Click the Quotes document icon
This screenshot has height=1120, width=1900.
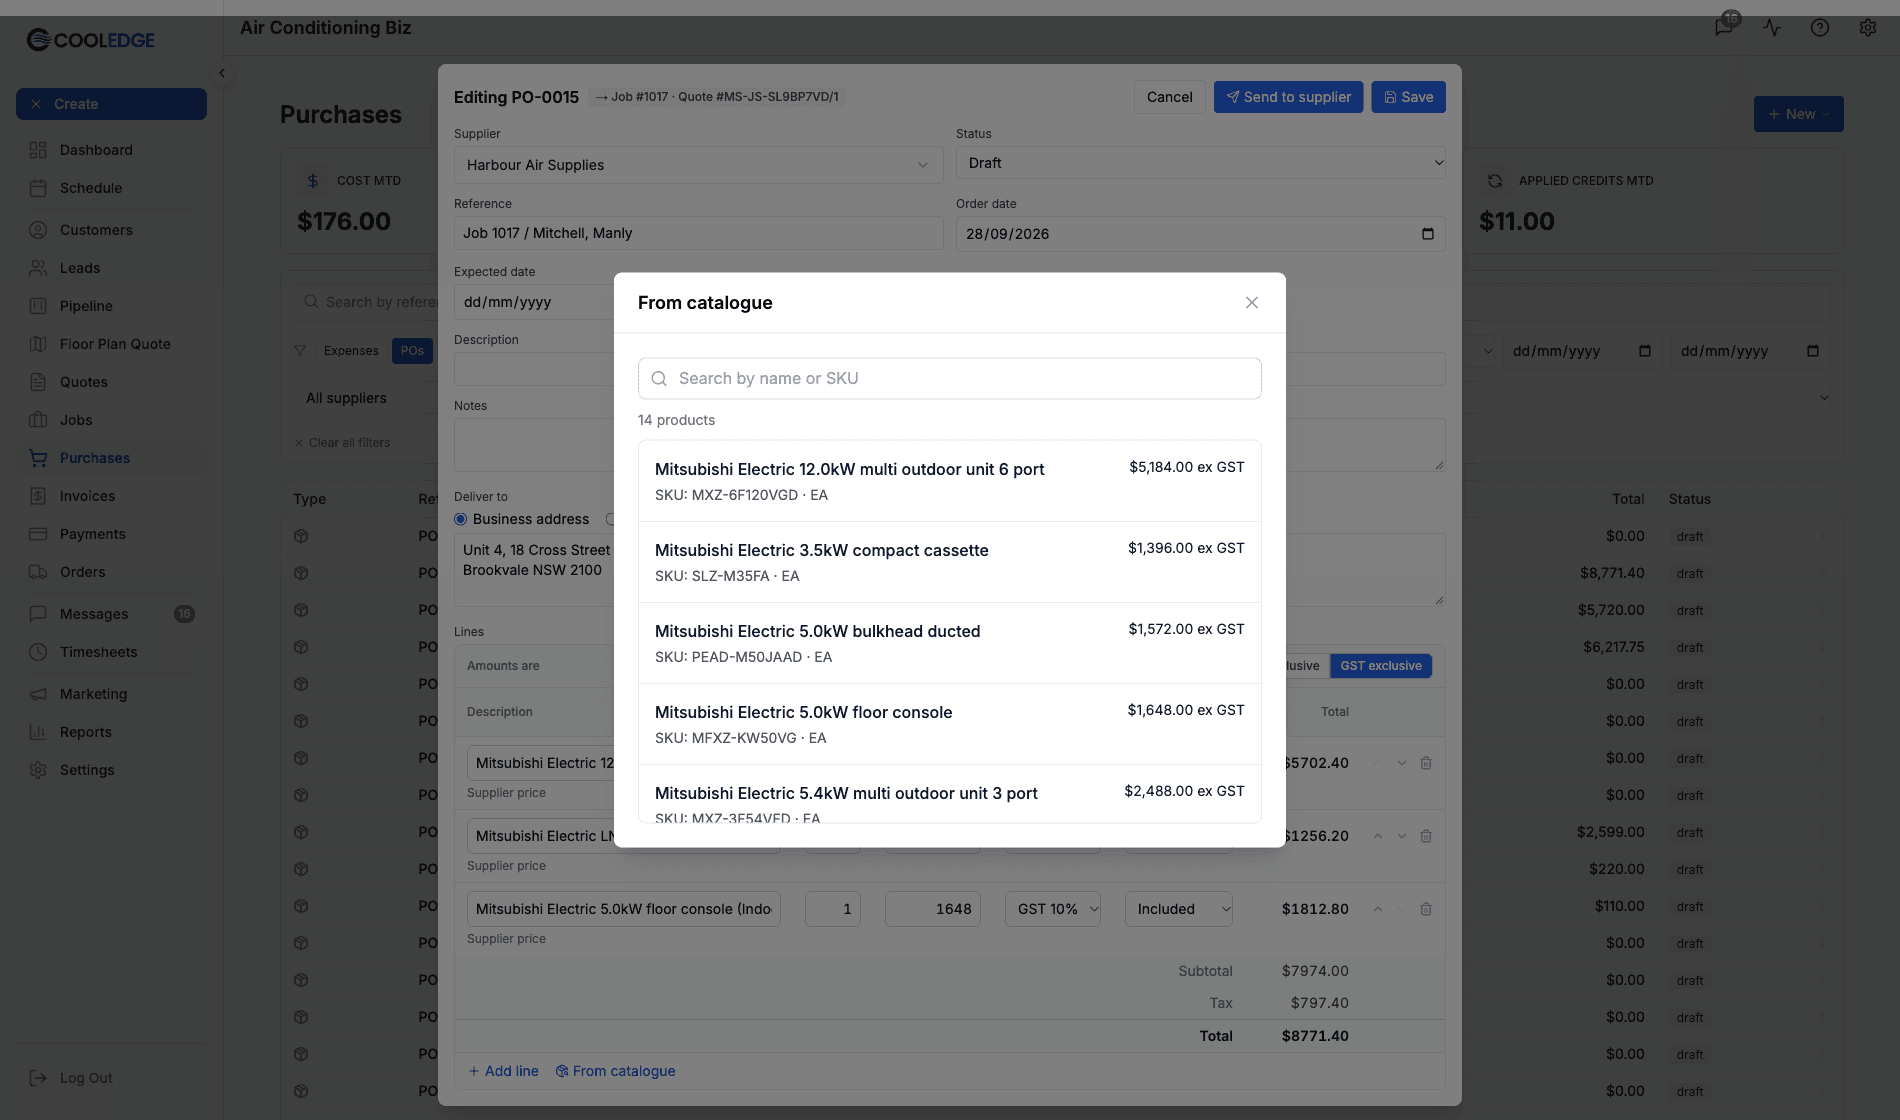coord(38,382)
